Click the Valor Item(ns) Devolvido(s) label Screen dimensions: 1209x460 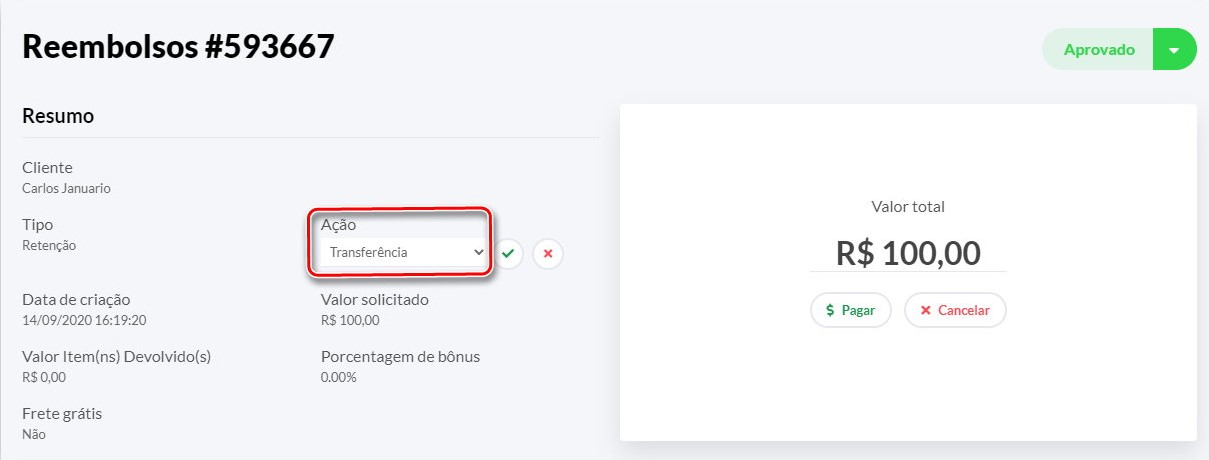click(116, 356)
